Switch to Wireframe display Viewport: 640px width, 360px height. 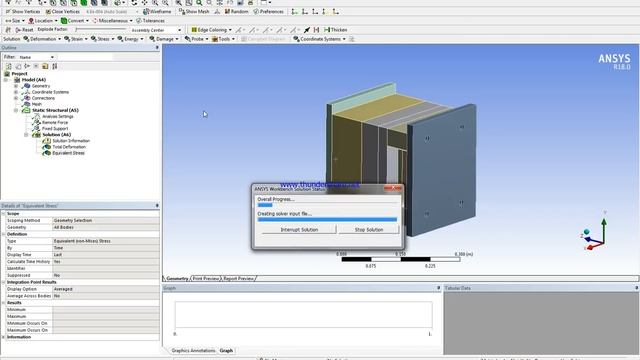[x=157, y=12]
